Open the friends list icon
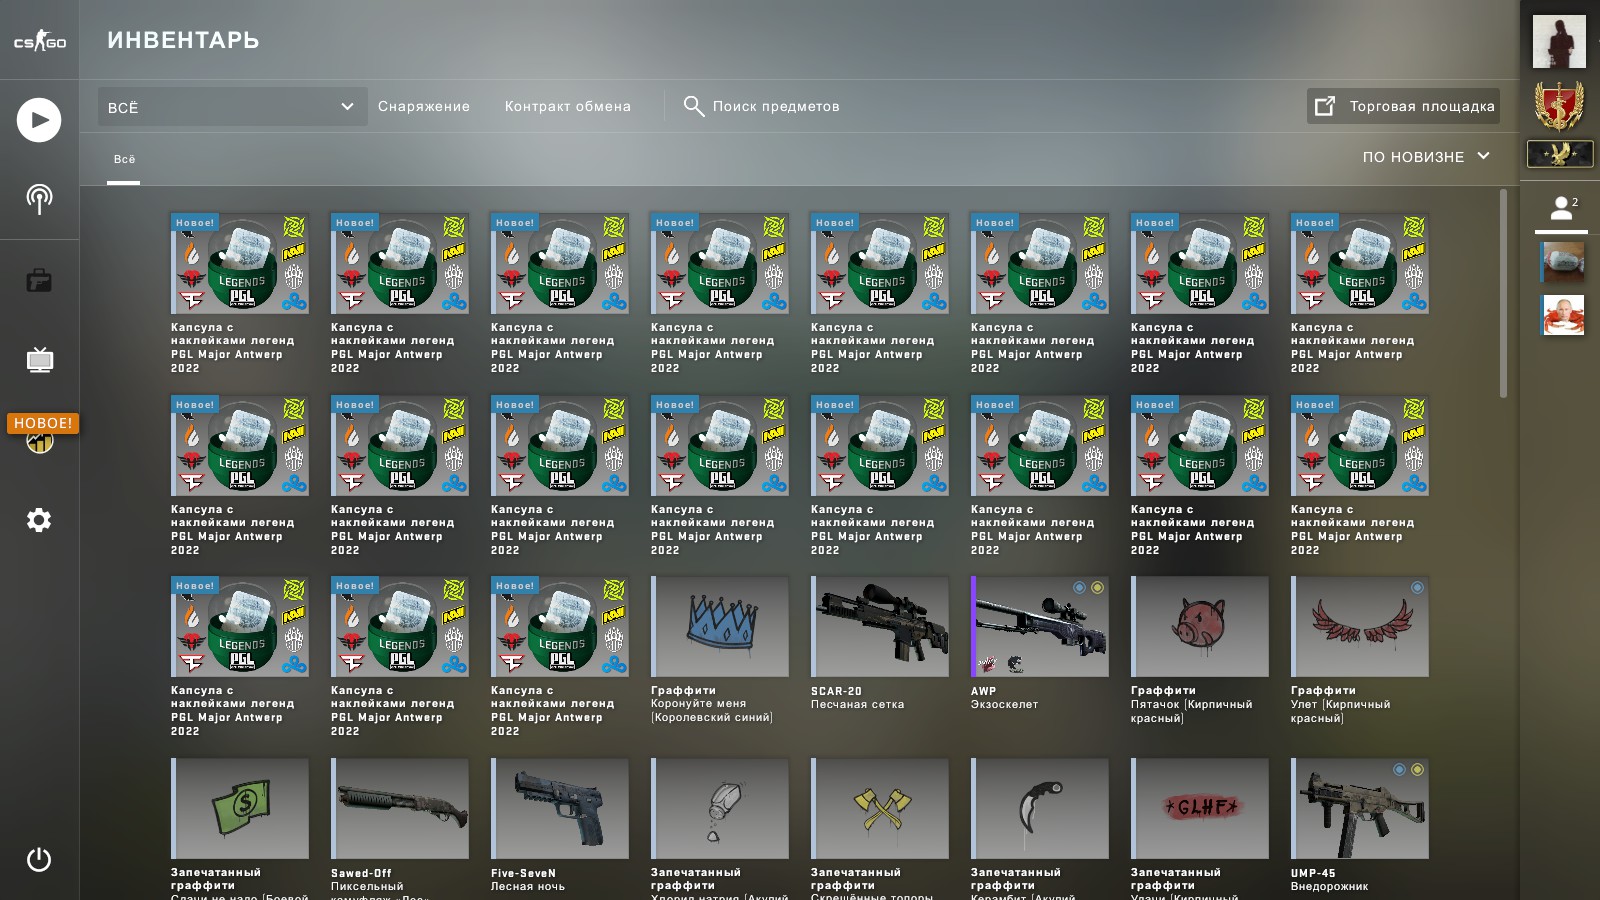Viewport: 1600px width, 900px height. (1561, 209)
